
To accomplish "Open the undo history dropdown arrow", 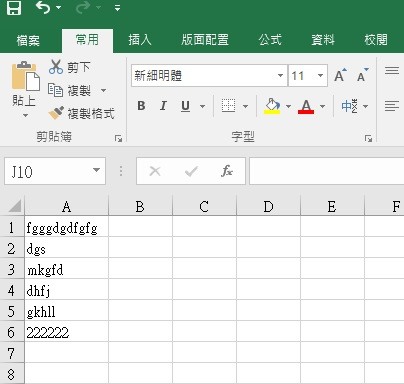I will point(59,7).
